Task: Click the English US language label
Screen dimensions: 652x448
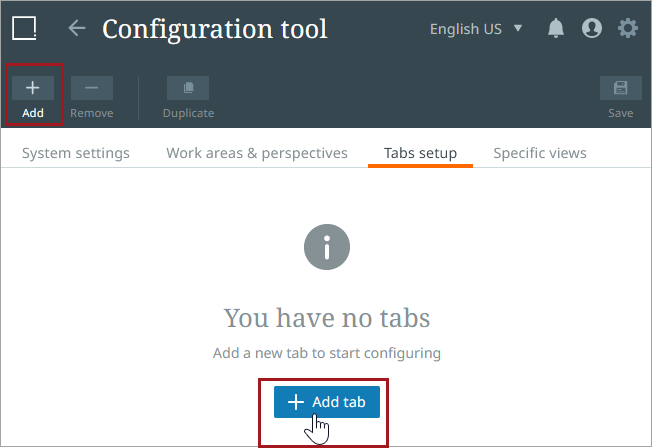Action: 465,29
